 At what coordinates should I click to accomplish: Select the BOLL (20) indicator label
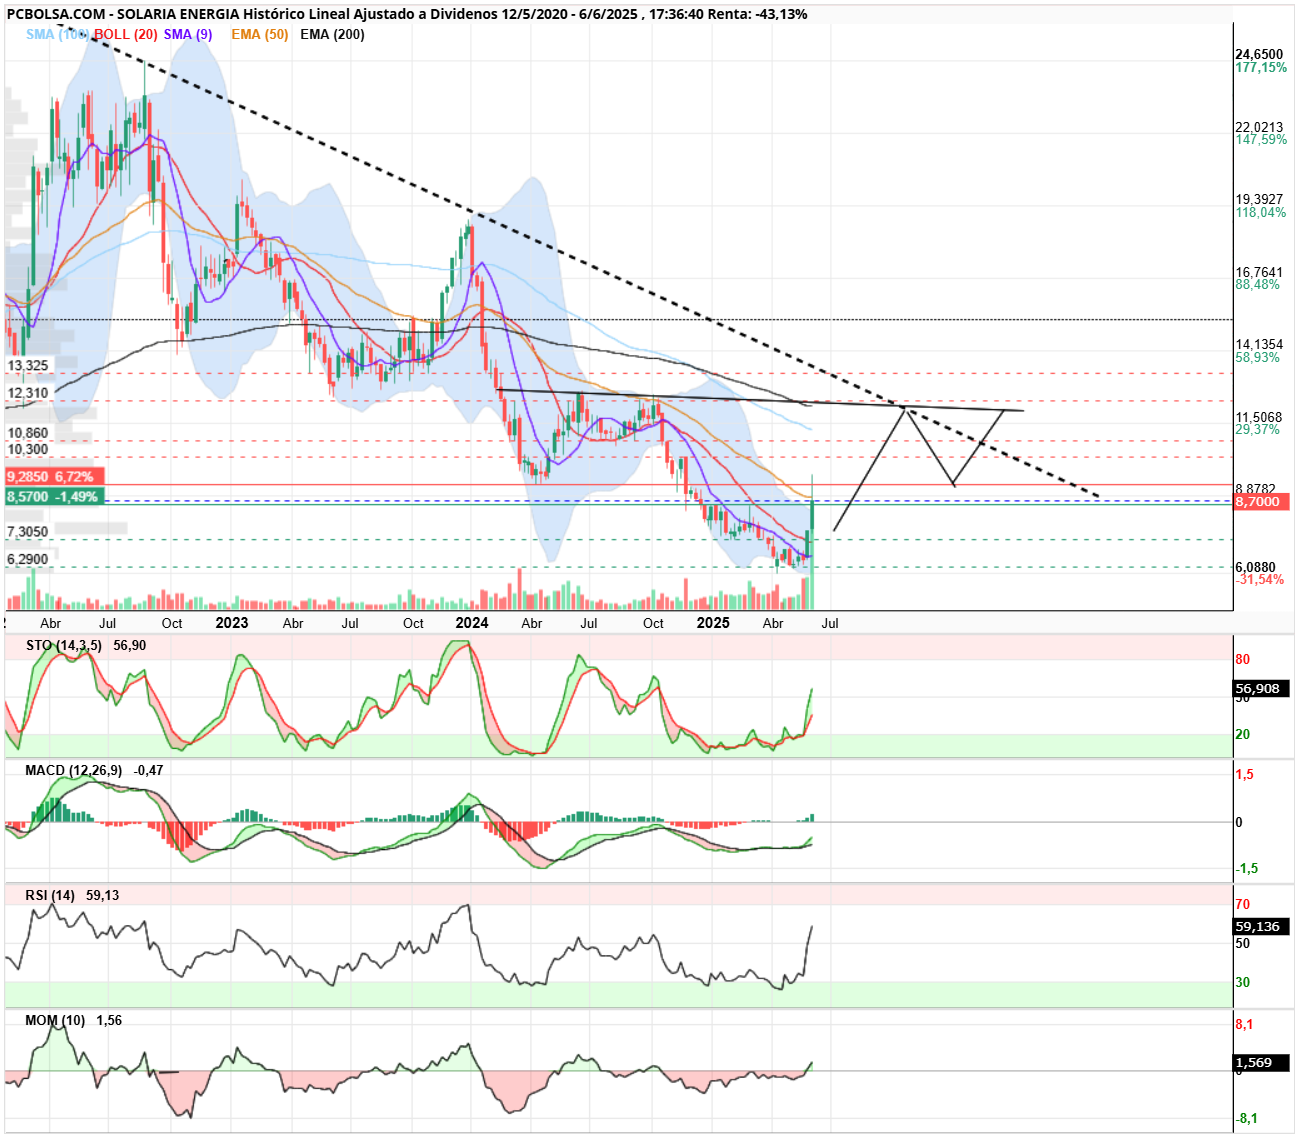click(126, 34)
